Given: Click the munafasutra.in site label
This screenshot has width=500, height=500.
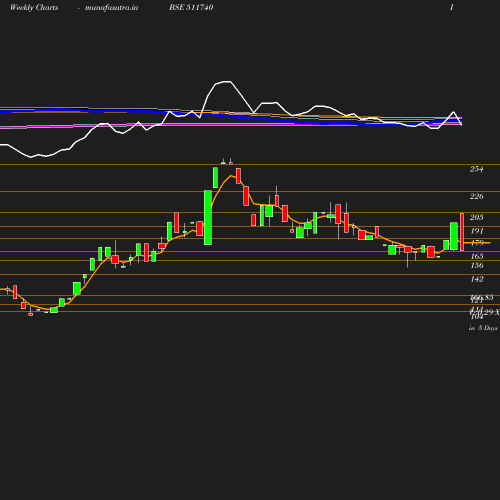Looking at the screenshot, I should [111, 8].
